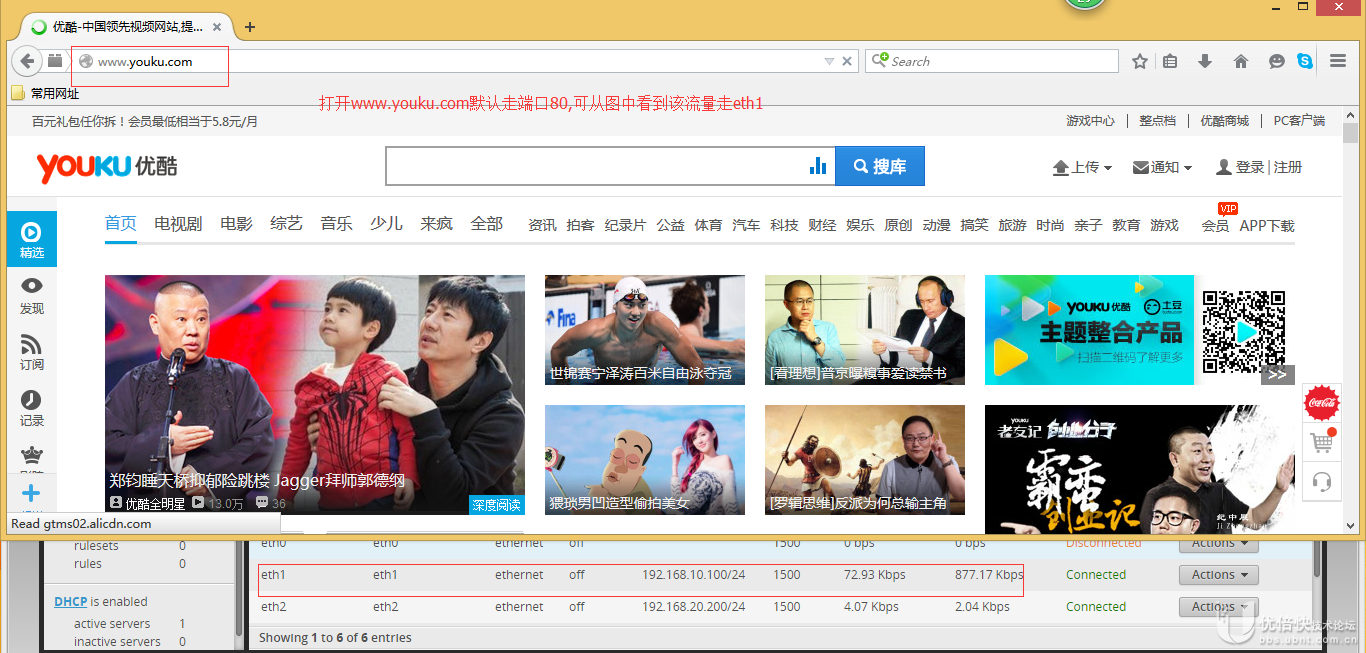Open the Downloads arrow icon
This screenshot has width=1366, height=653.
[x=1205, y=61]
